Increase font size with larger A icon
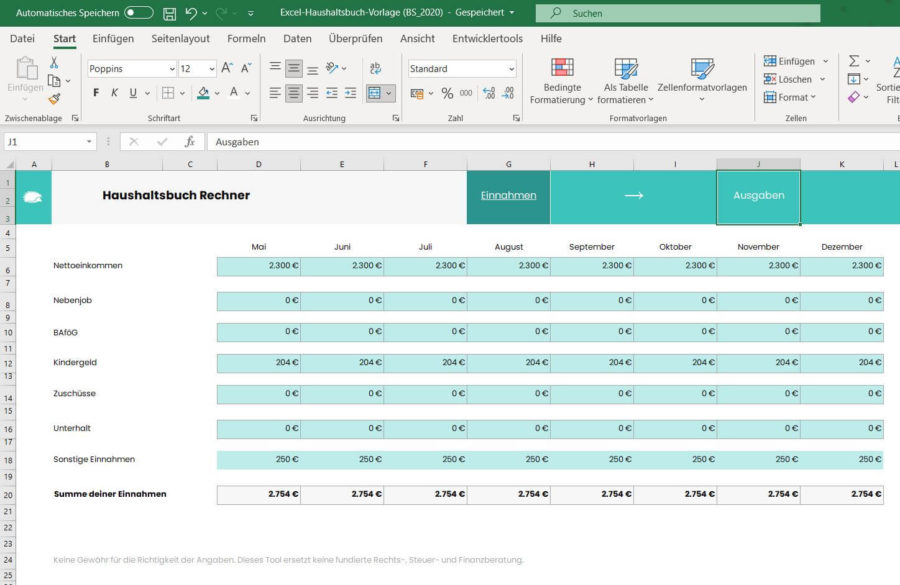Image resolution: width=900 pixels, height=585 pixels. [x=227, y=68]
